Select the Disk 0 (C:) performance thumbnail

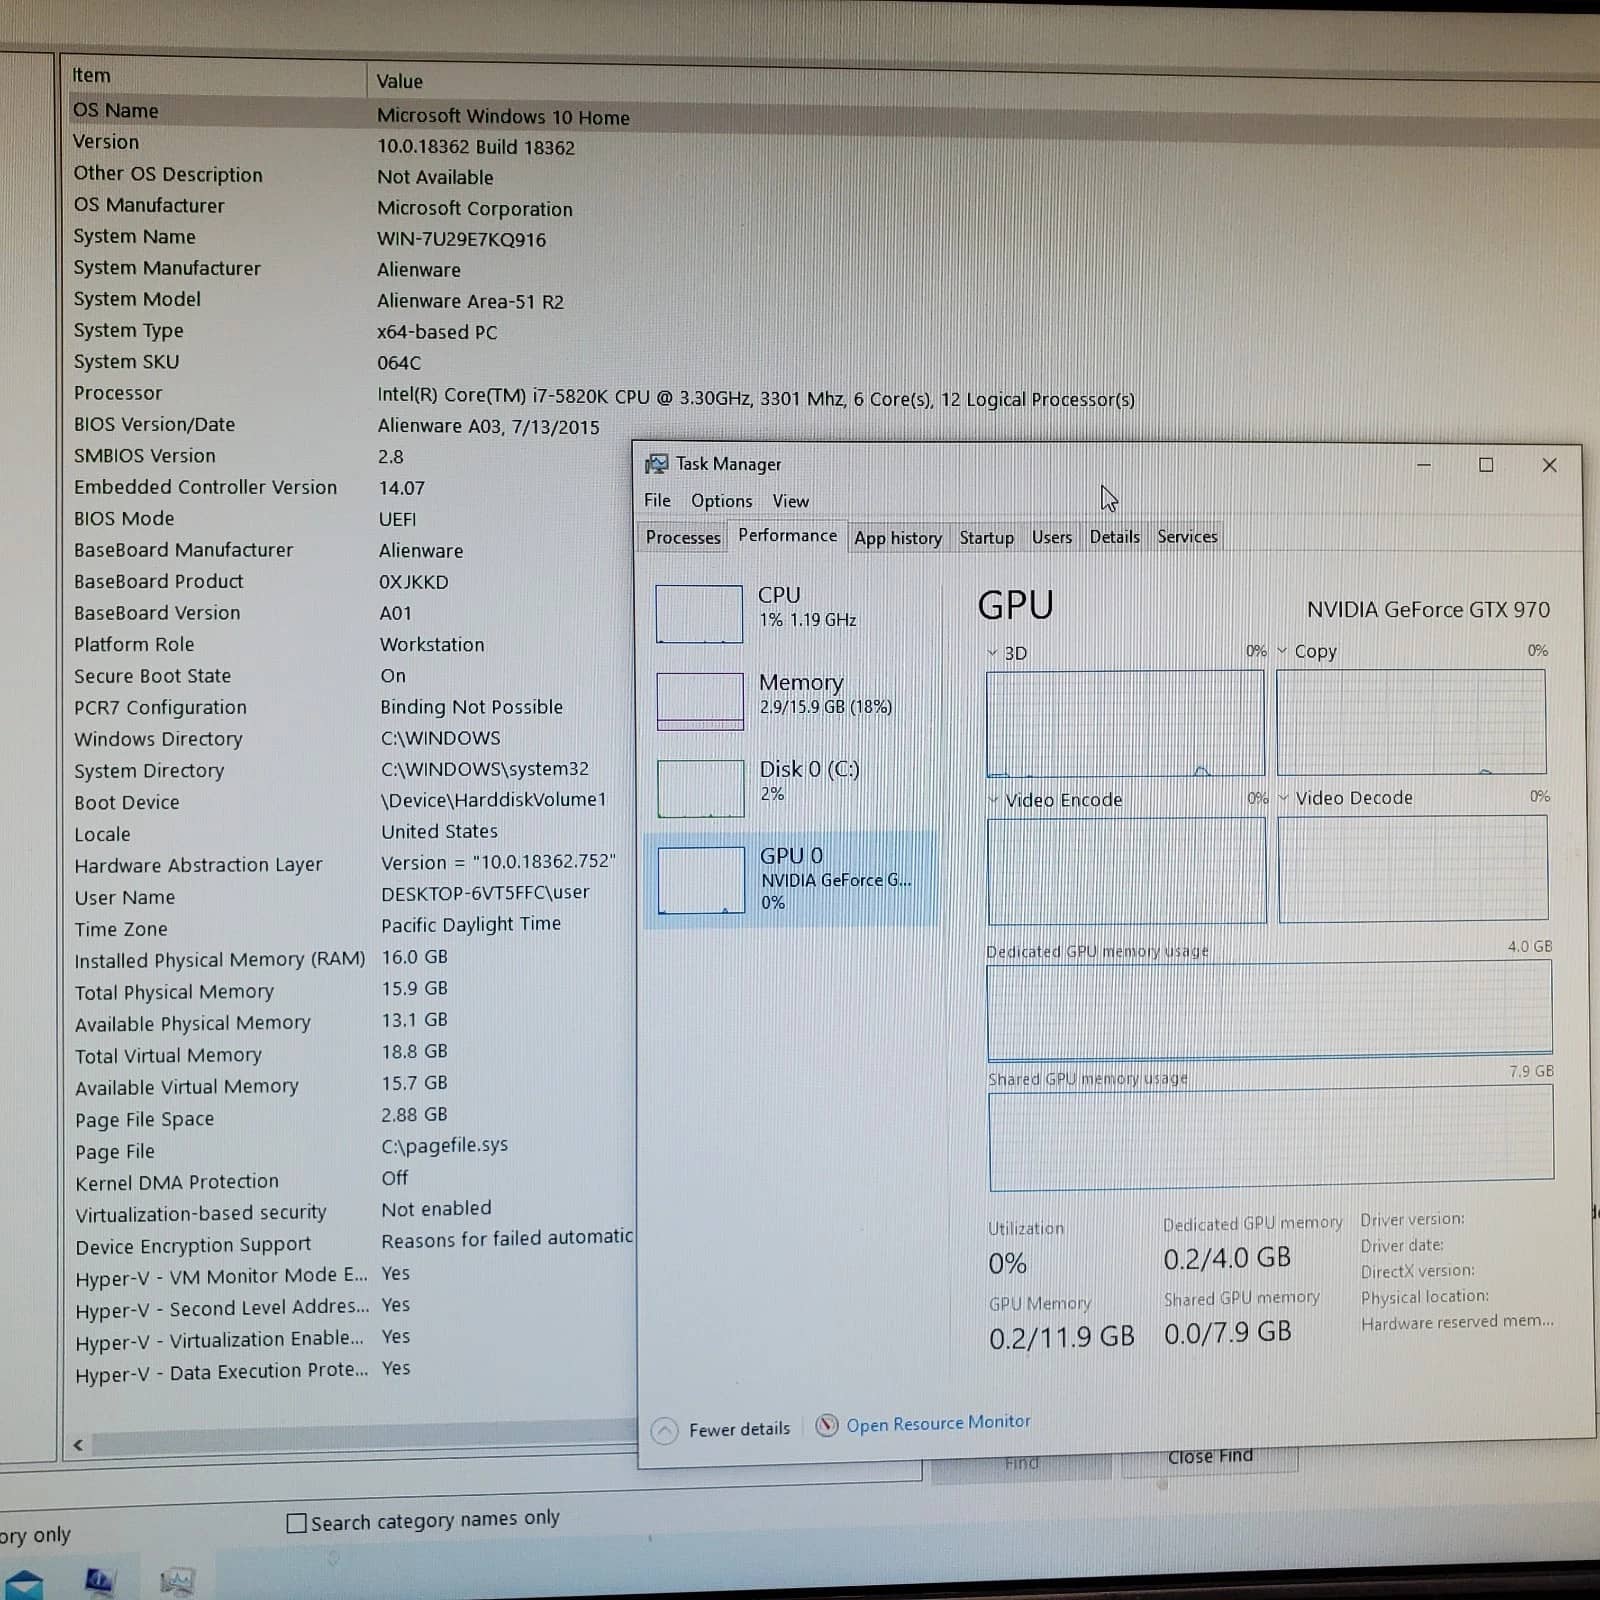click(x=701, y=788)
